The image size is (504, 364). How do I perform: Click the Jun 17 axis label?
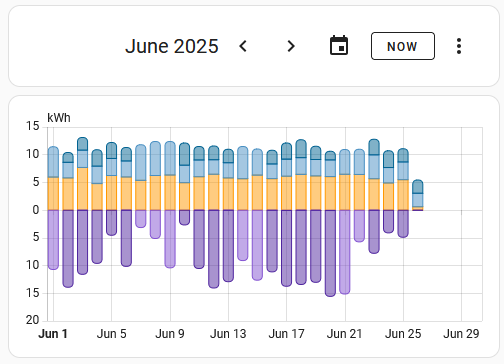pyautogui.click(x=287, y=334)
